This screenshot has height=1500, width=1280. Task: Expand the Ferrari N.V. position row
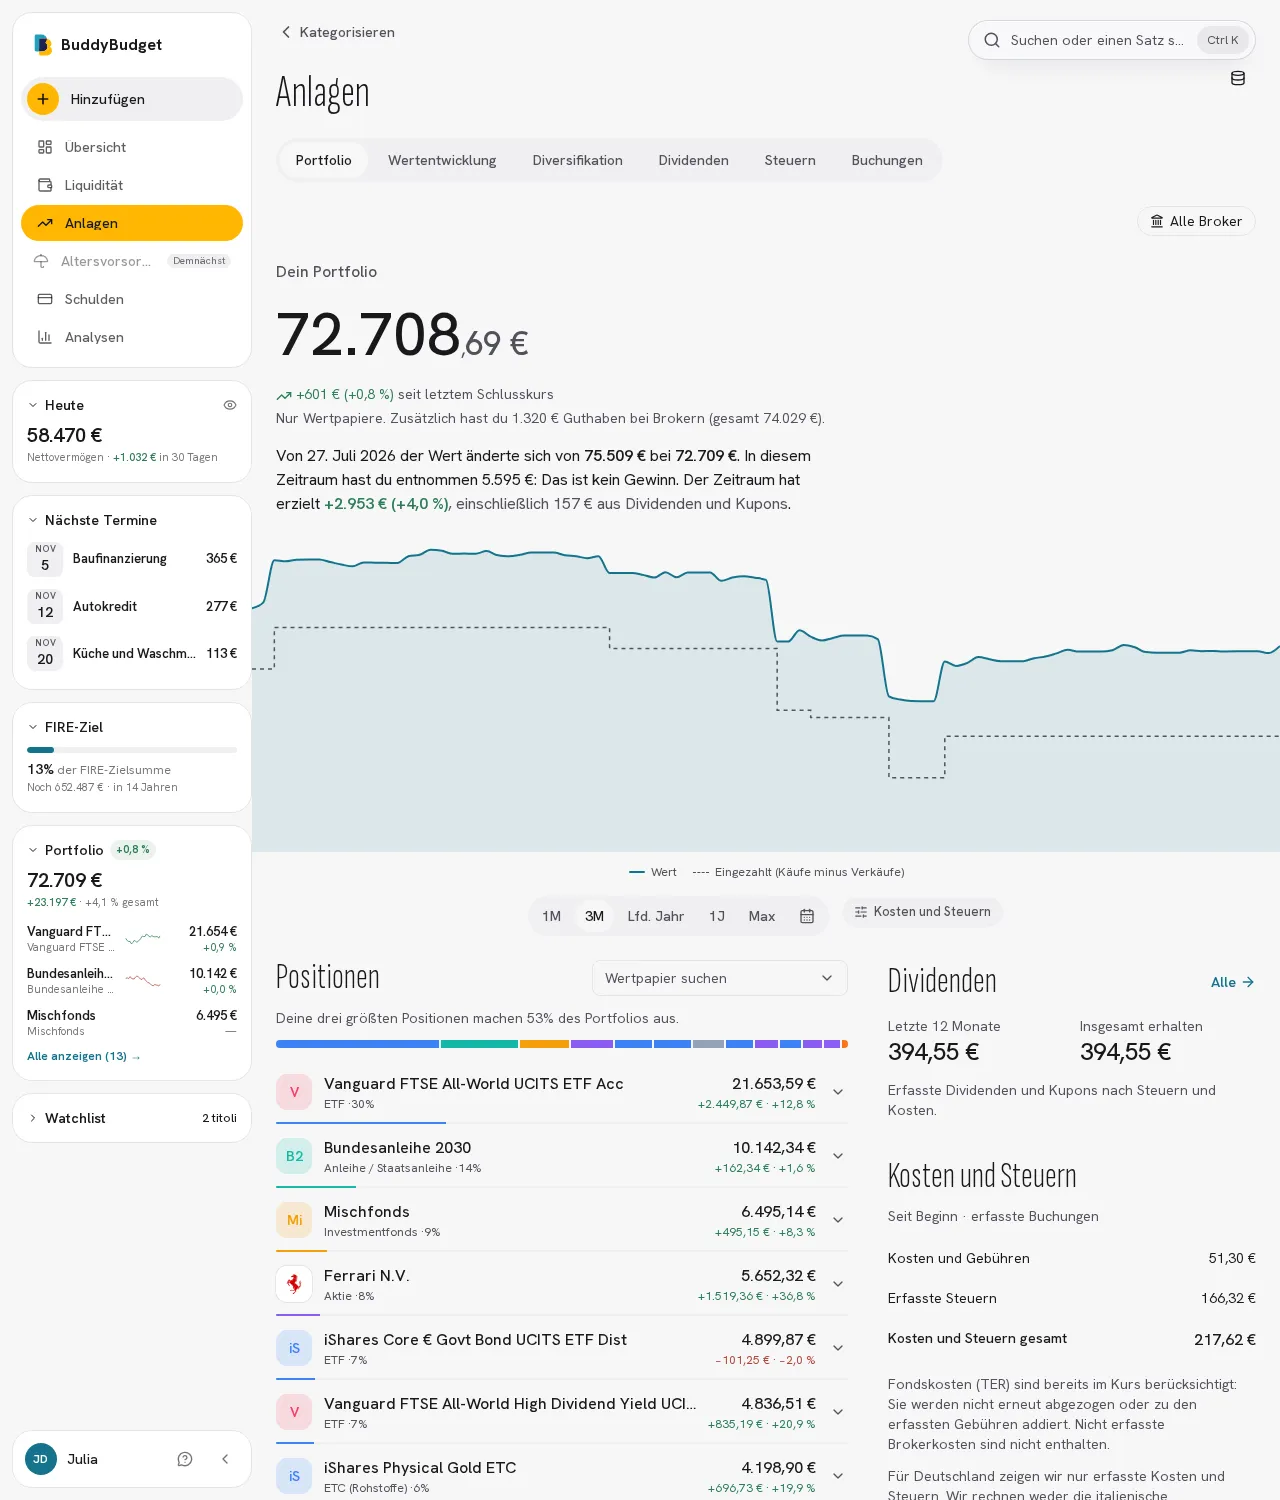coord(838,1284)
